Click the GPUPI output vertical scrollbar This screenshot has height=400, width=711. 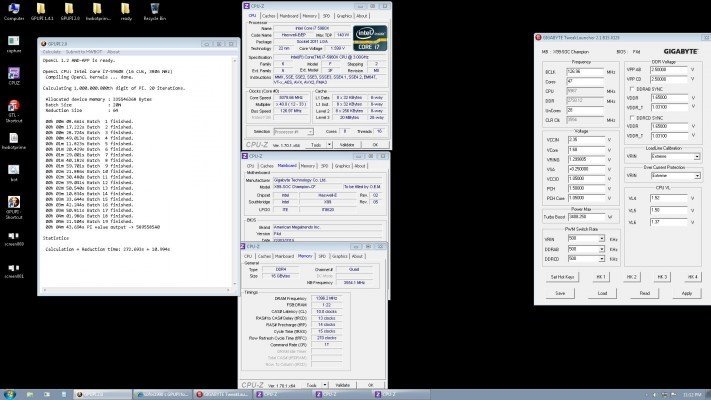coord(235,171)
